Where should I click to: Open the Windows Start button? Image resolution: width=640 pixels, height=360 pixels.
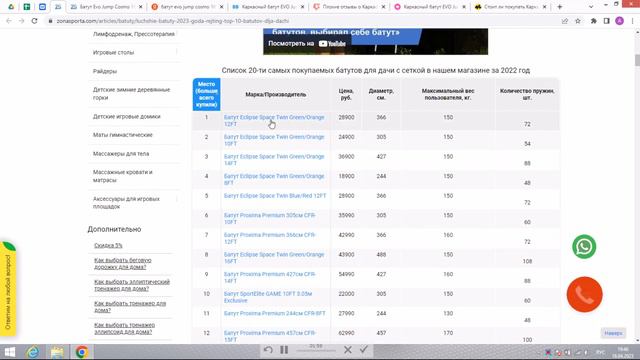tap(9, 352)
